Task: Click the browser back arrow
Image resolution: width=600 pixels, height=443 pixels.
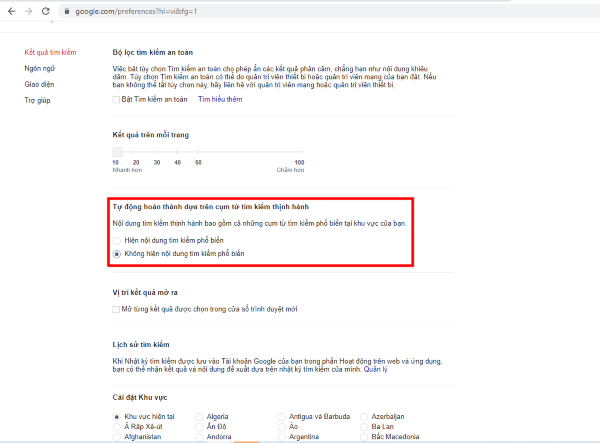Action: point(11,11)
